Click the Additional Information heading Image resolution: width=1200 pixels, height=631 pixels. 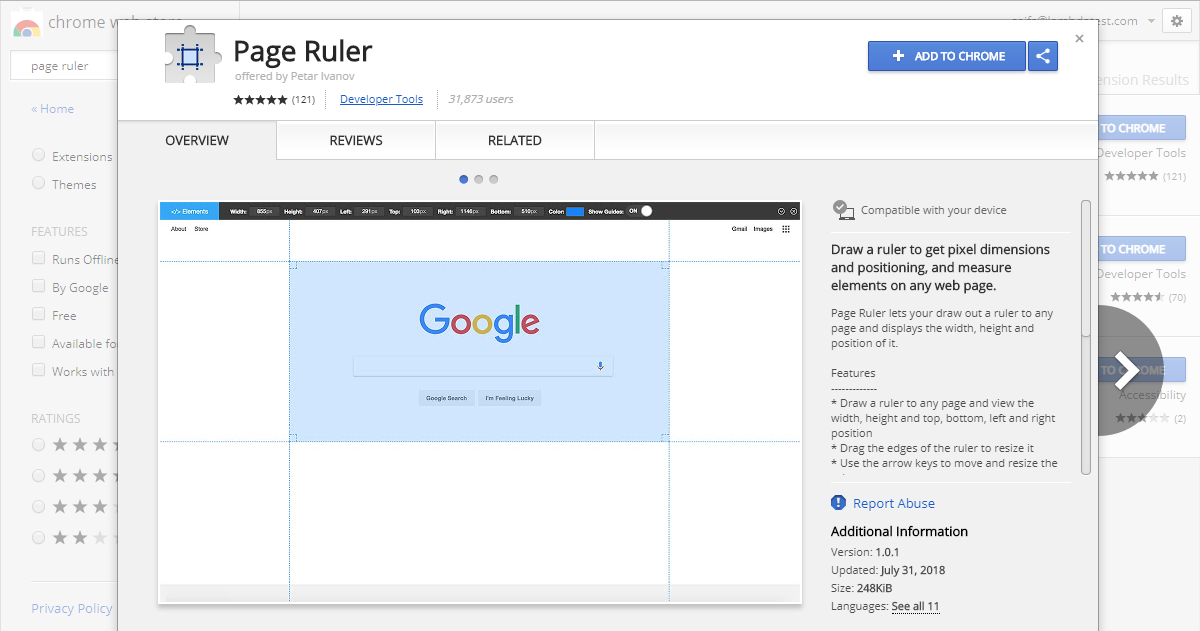pyautogui.click(x=900, y=531)
